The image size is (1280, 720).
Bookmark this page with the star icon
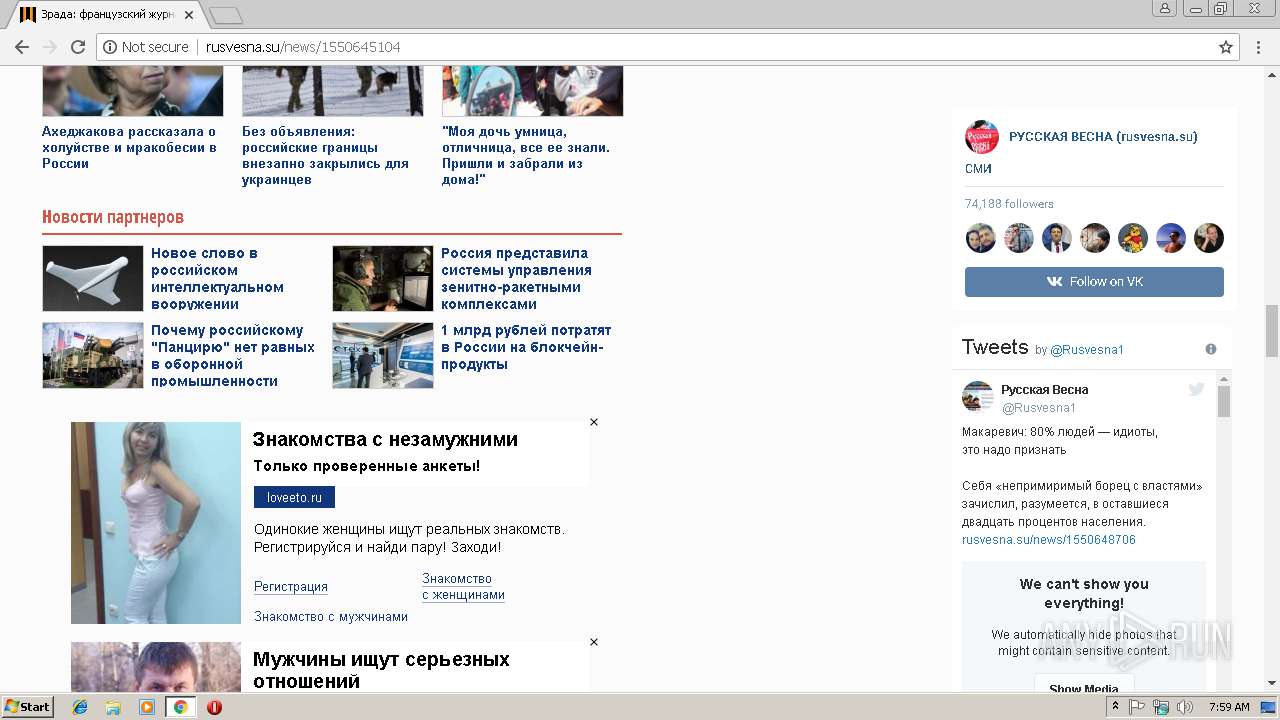pos(1226,47)
